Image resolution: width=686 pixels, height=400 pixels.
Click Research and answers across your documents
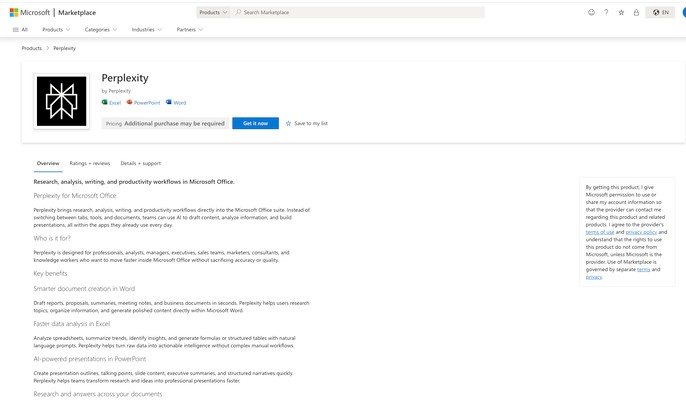tap(98, 394)
